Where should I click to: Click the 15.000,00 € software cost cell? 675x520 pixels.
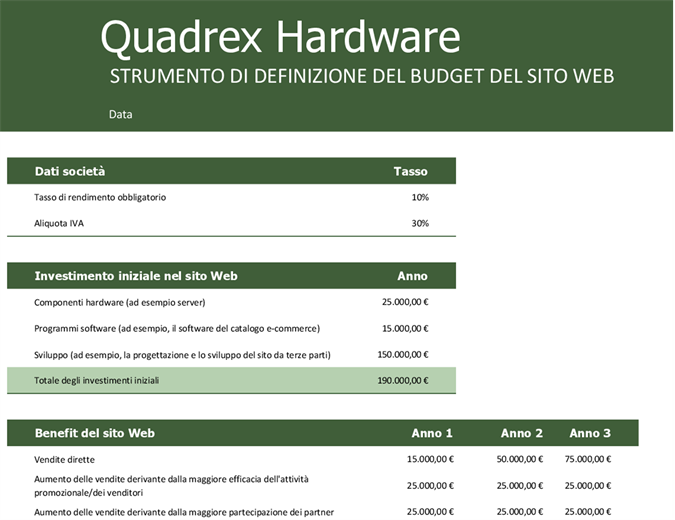(405, 329)
